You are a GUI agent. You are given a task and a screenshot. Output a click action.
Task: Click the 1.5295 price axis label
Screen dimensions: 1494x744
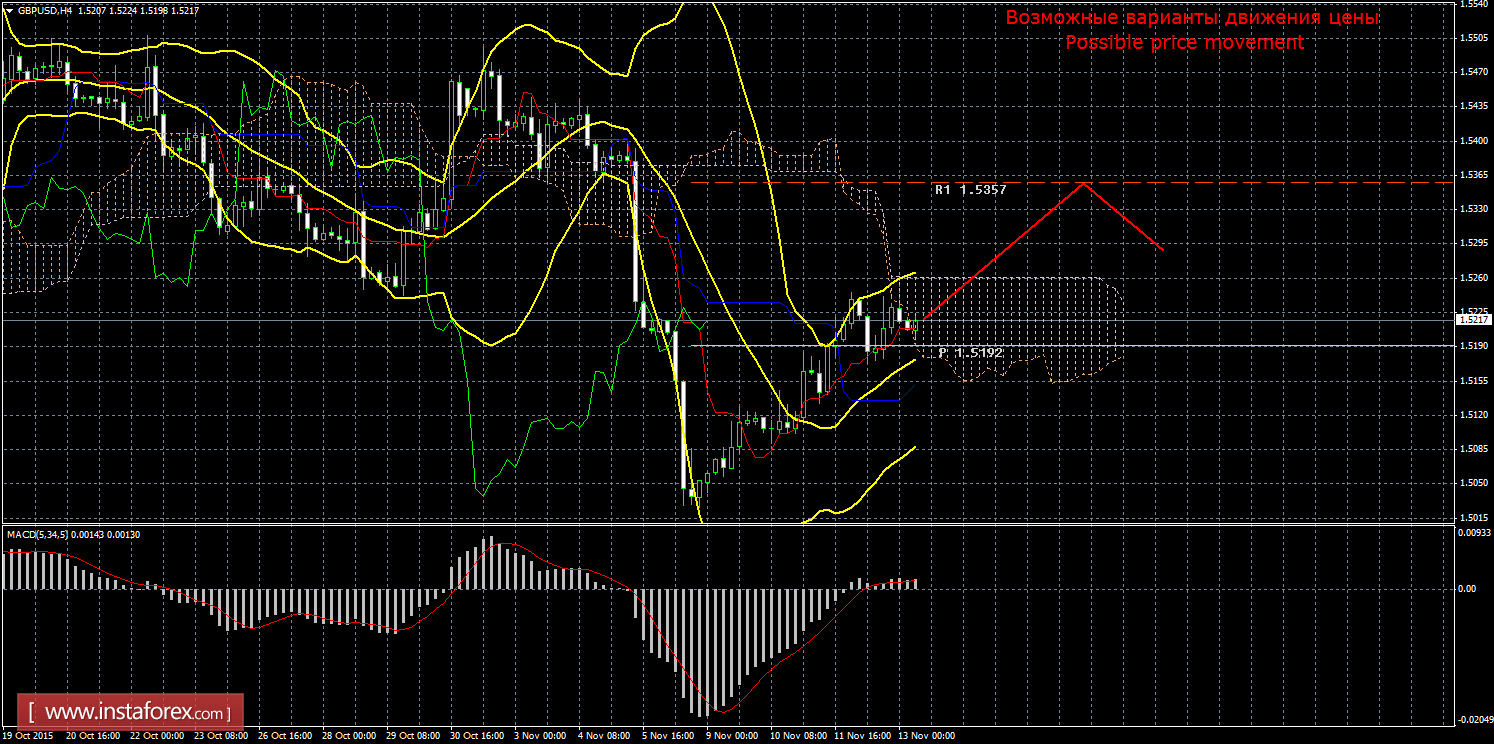(x=1472, y=243)
